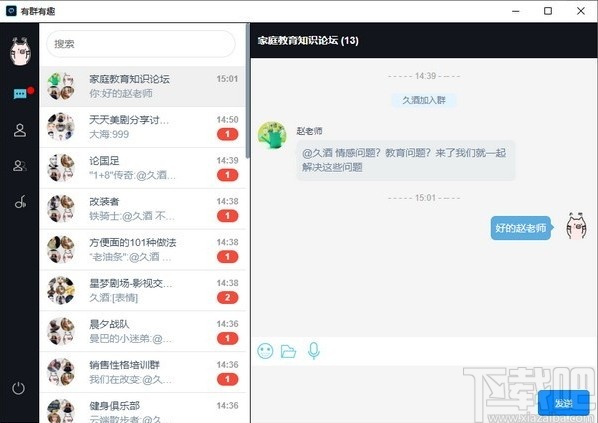598x423 pixels.
Task: Open the send file folder icon
Action: pos(288,351)
